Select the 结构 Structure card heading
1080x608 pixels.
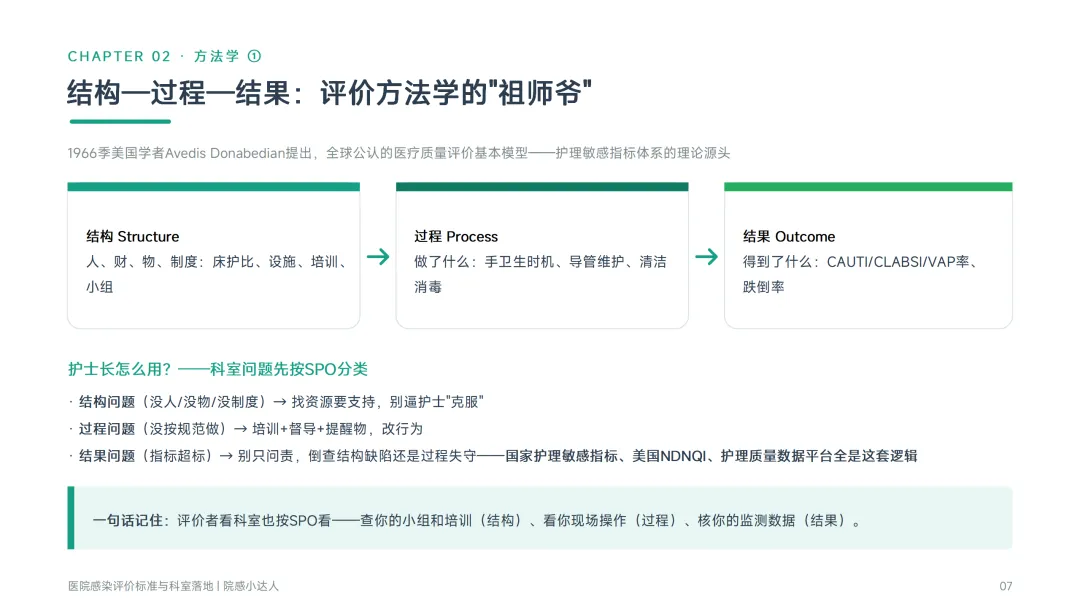133,236
